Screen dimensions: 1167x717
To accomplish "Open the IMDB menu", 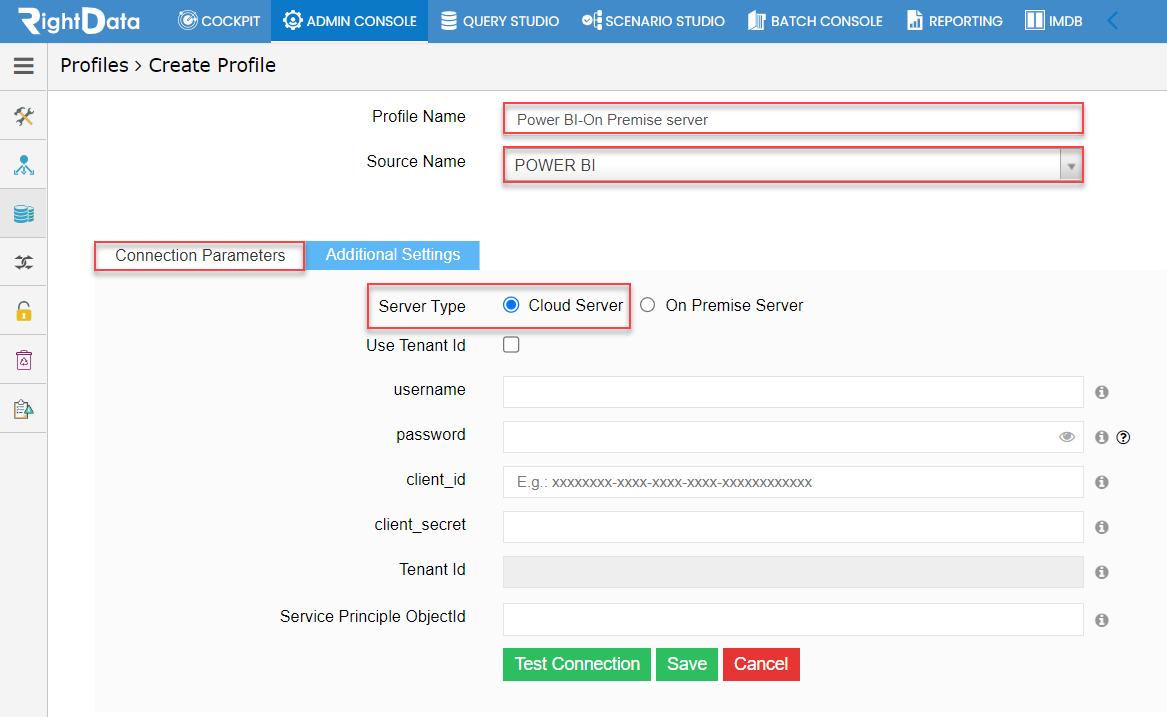I will click(1054, 21).
